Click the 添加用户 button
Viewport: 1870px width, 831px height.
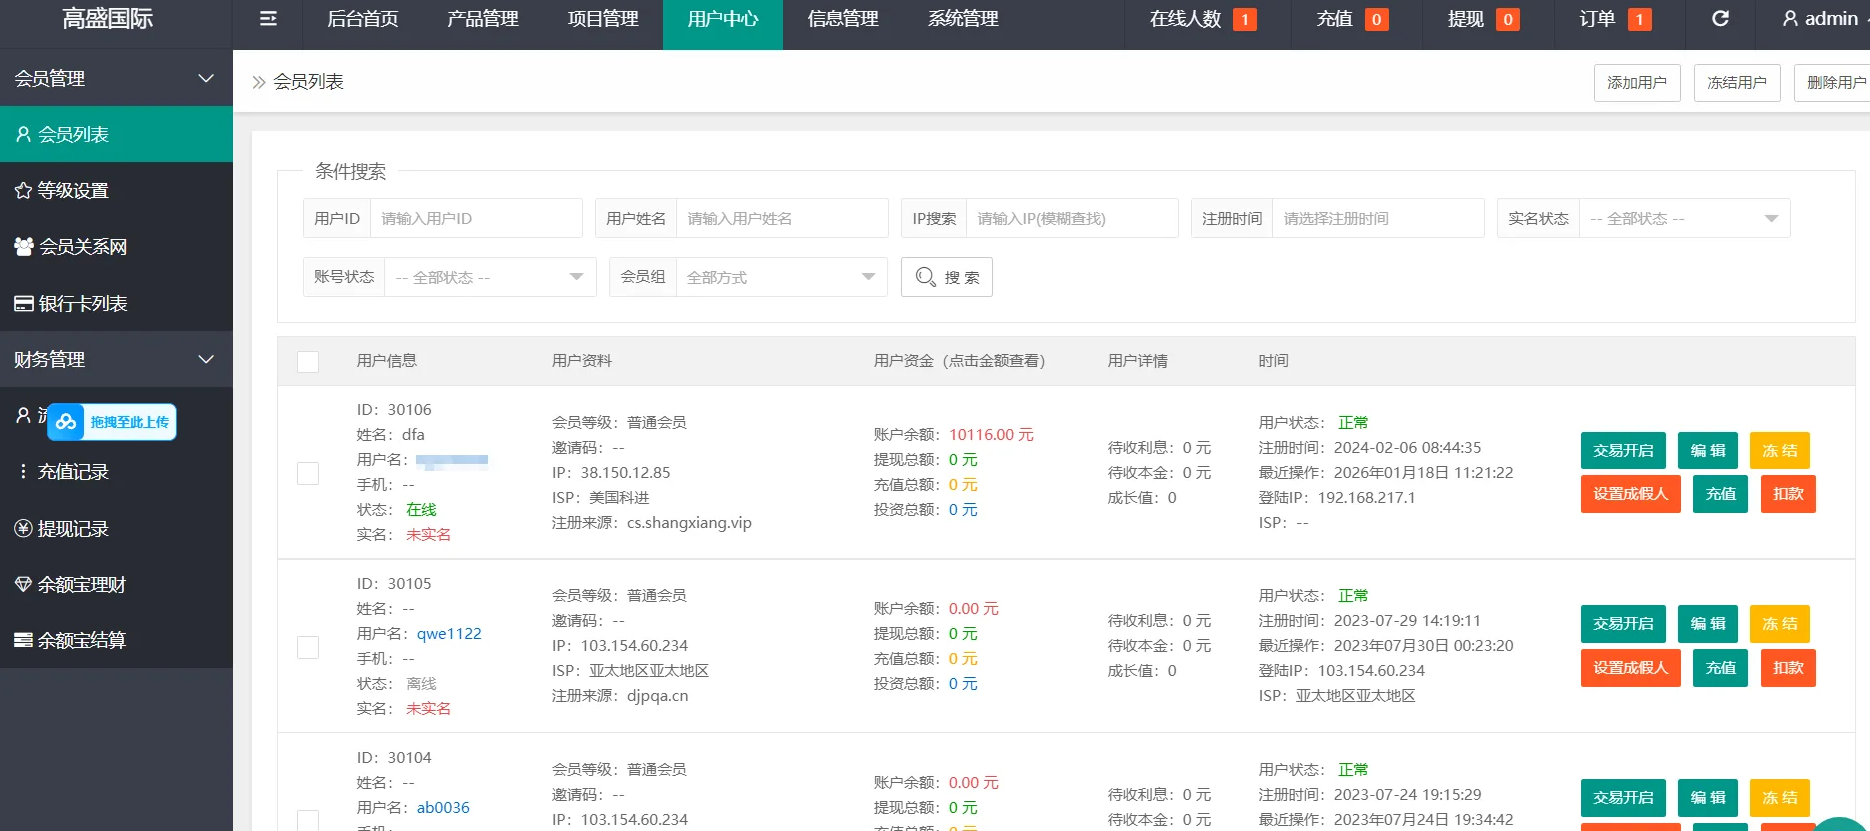pos(1636,83)
